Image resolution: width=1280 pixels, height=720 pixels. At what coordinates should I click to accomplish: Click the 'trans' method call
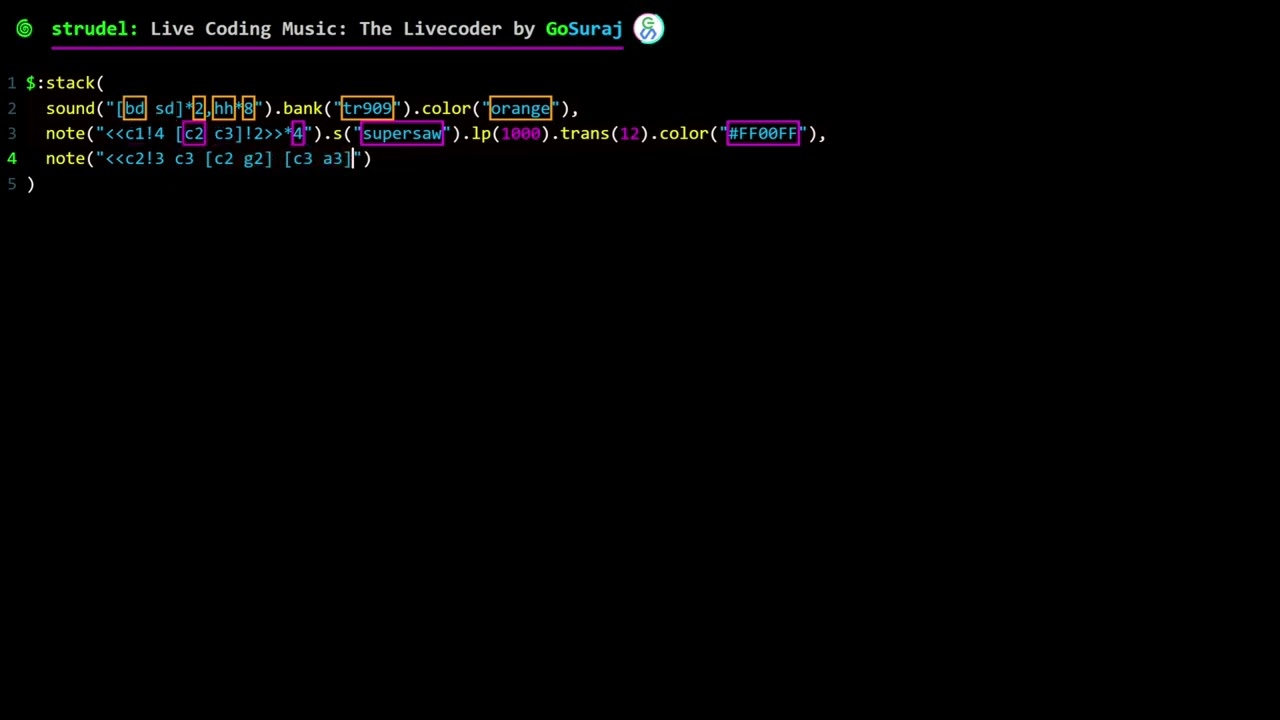click(584, 133)
